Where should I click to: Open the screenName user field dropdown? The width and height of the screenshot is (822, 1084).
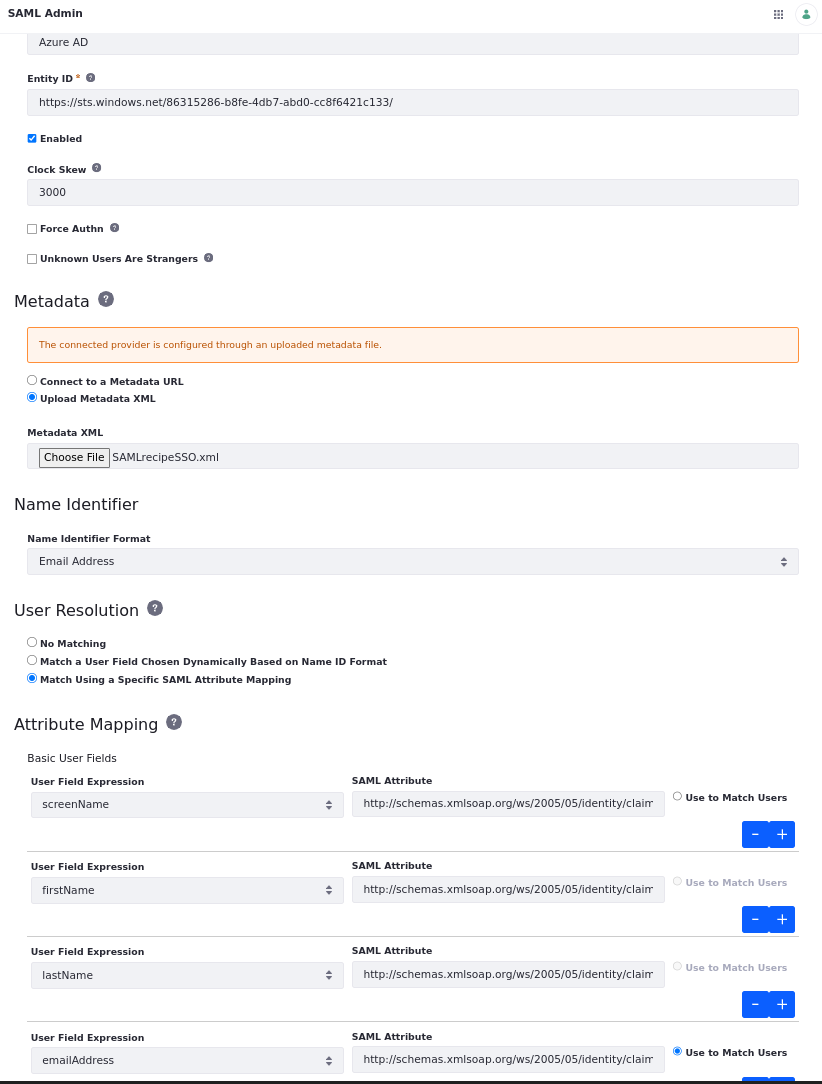coord(187,805)
